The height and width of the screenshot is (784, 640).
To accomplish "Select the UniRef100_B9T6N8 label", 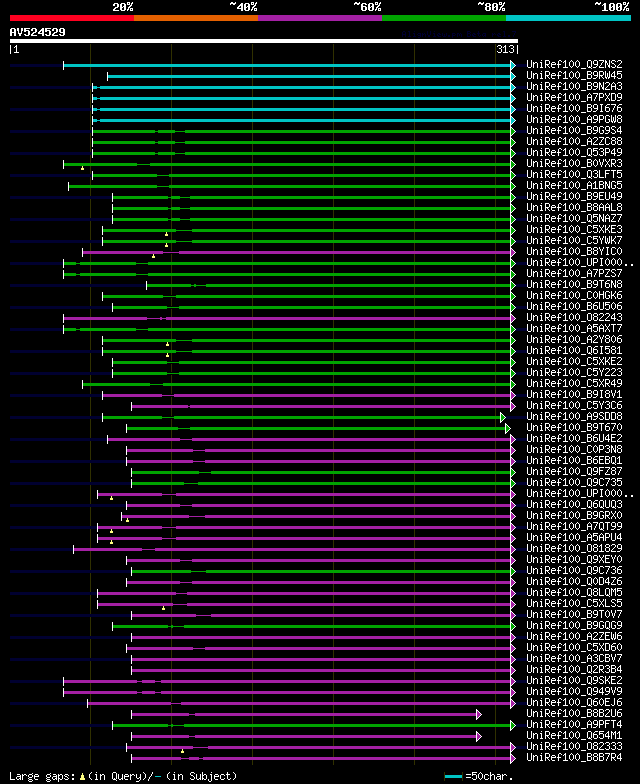I will (x=574, y=284).
